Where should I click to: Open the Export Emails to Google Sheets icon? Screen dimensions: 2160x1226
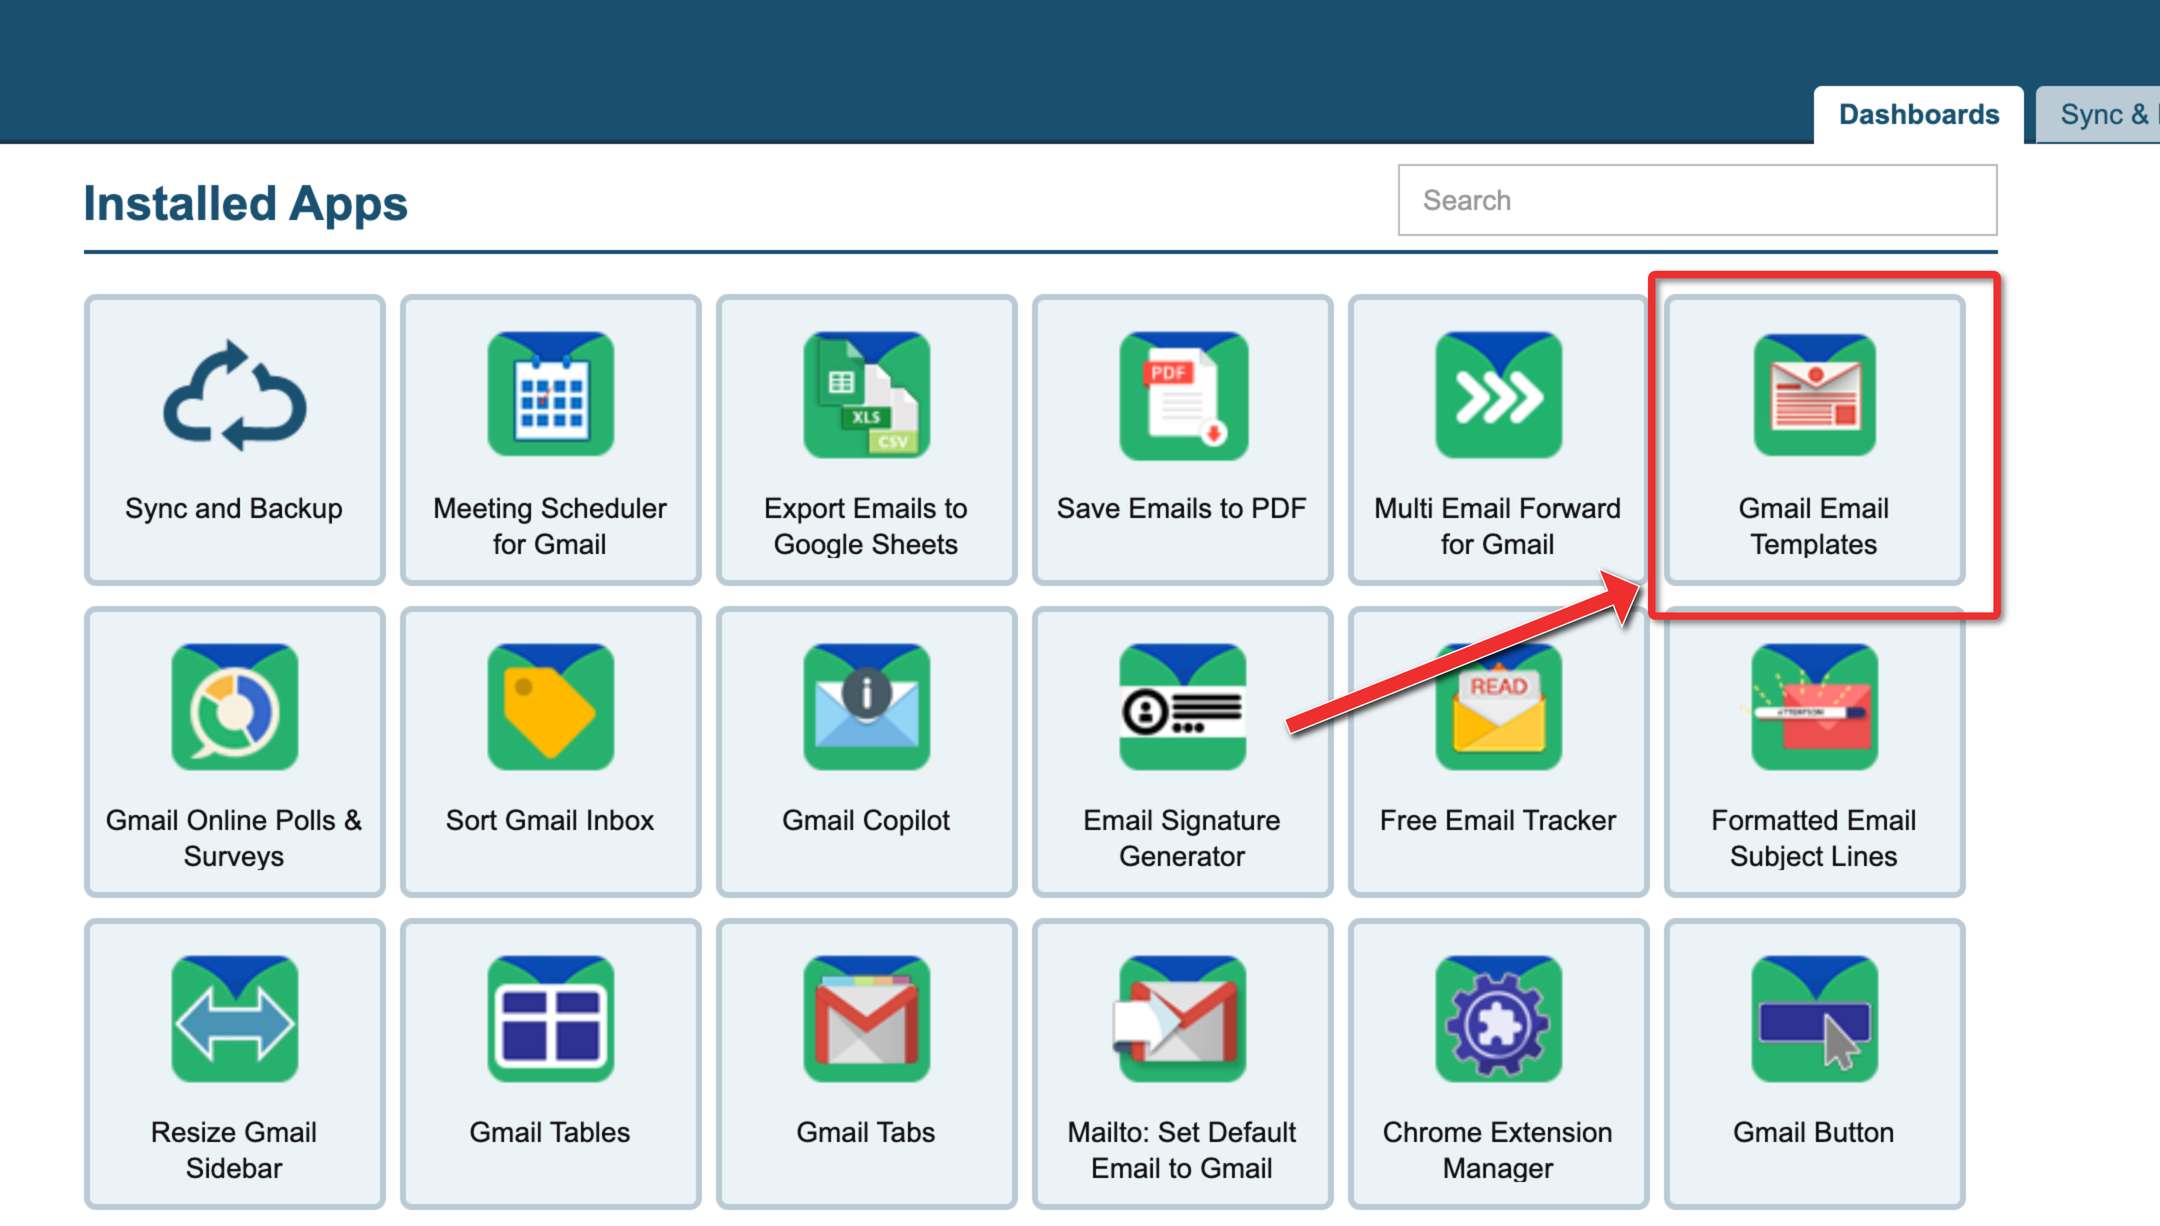click(x=867, y=395)
